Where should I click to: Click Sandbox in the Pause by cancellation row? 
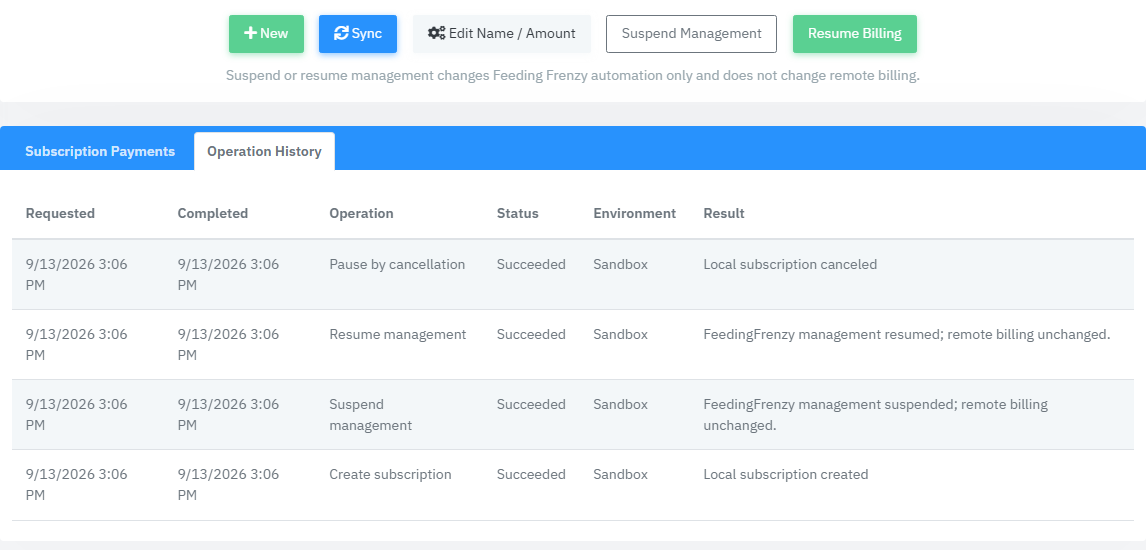click(x=621, y=264)
